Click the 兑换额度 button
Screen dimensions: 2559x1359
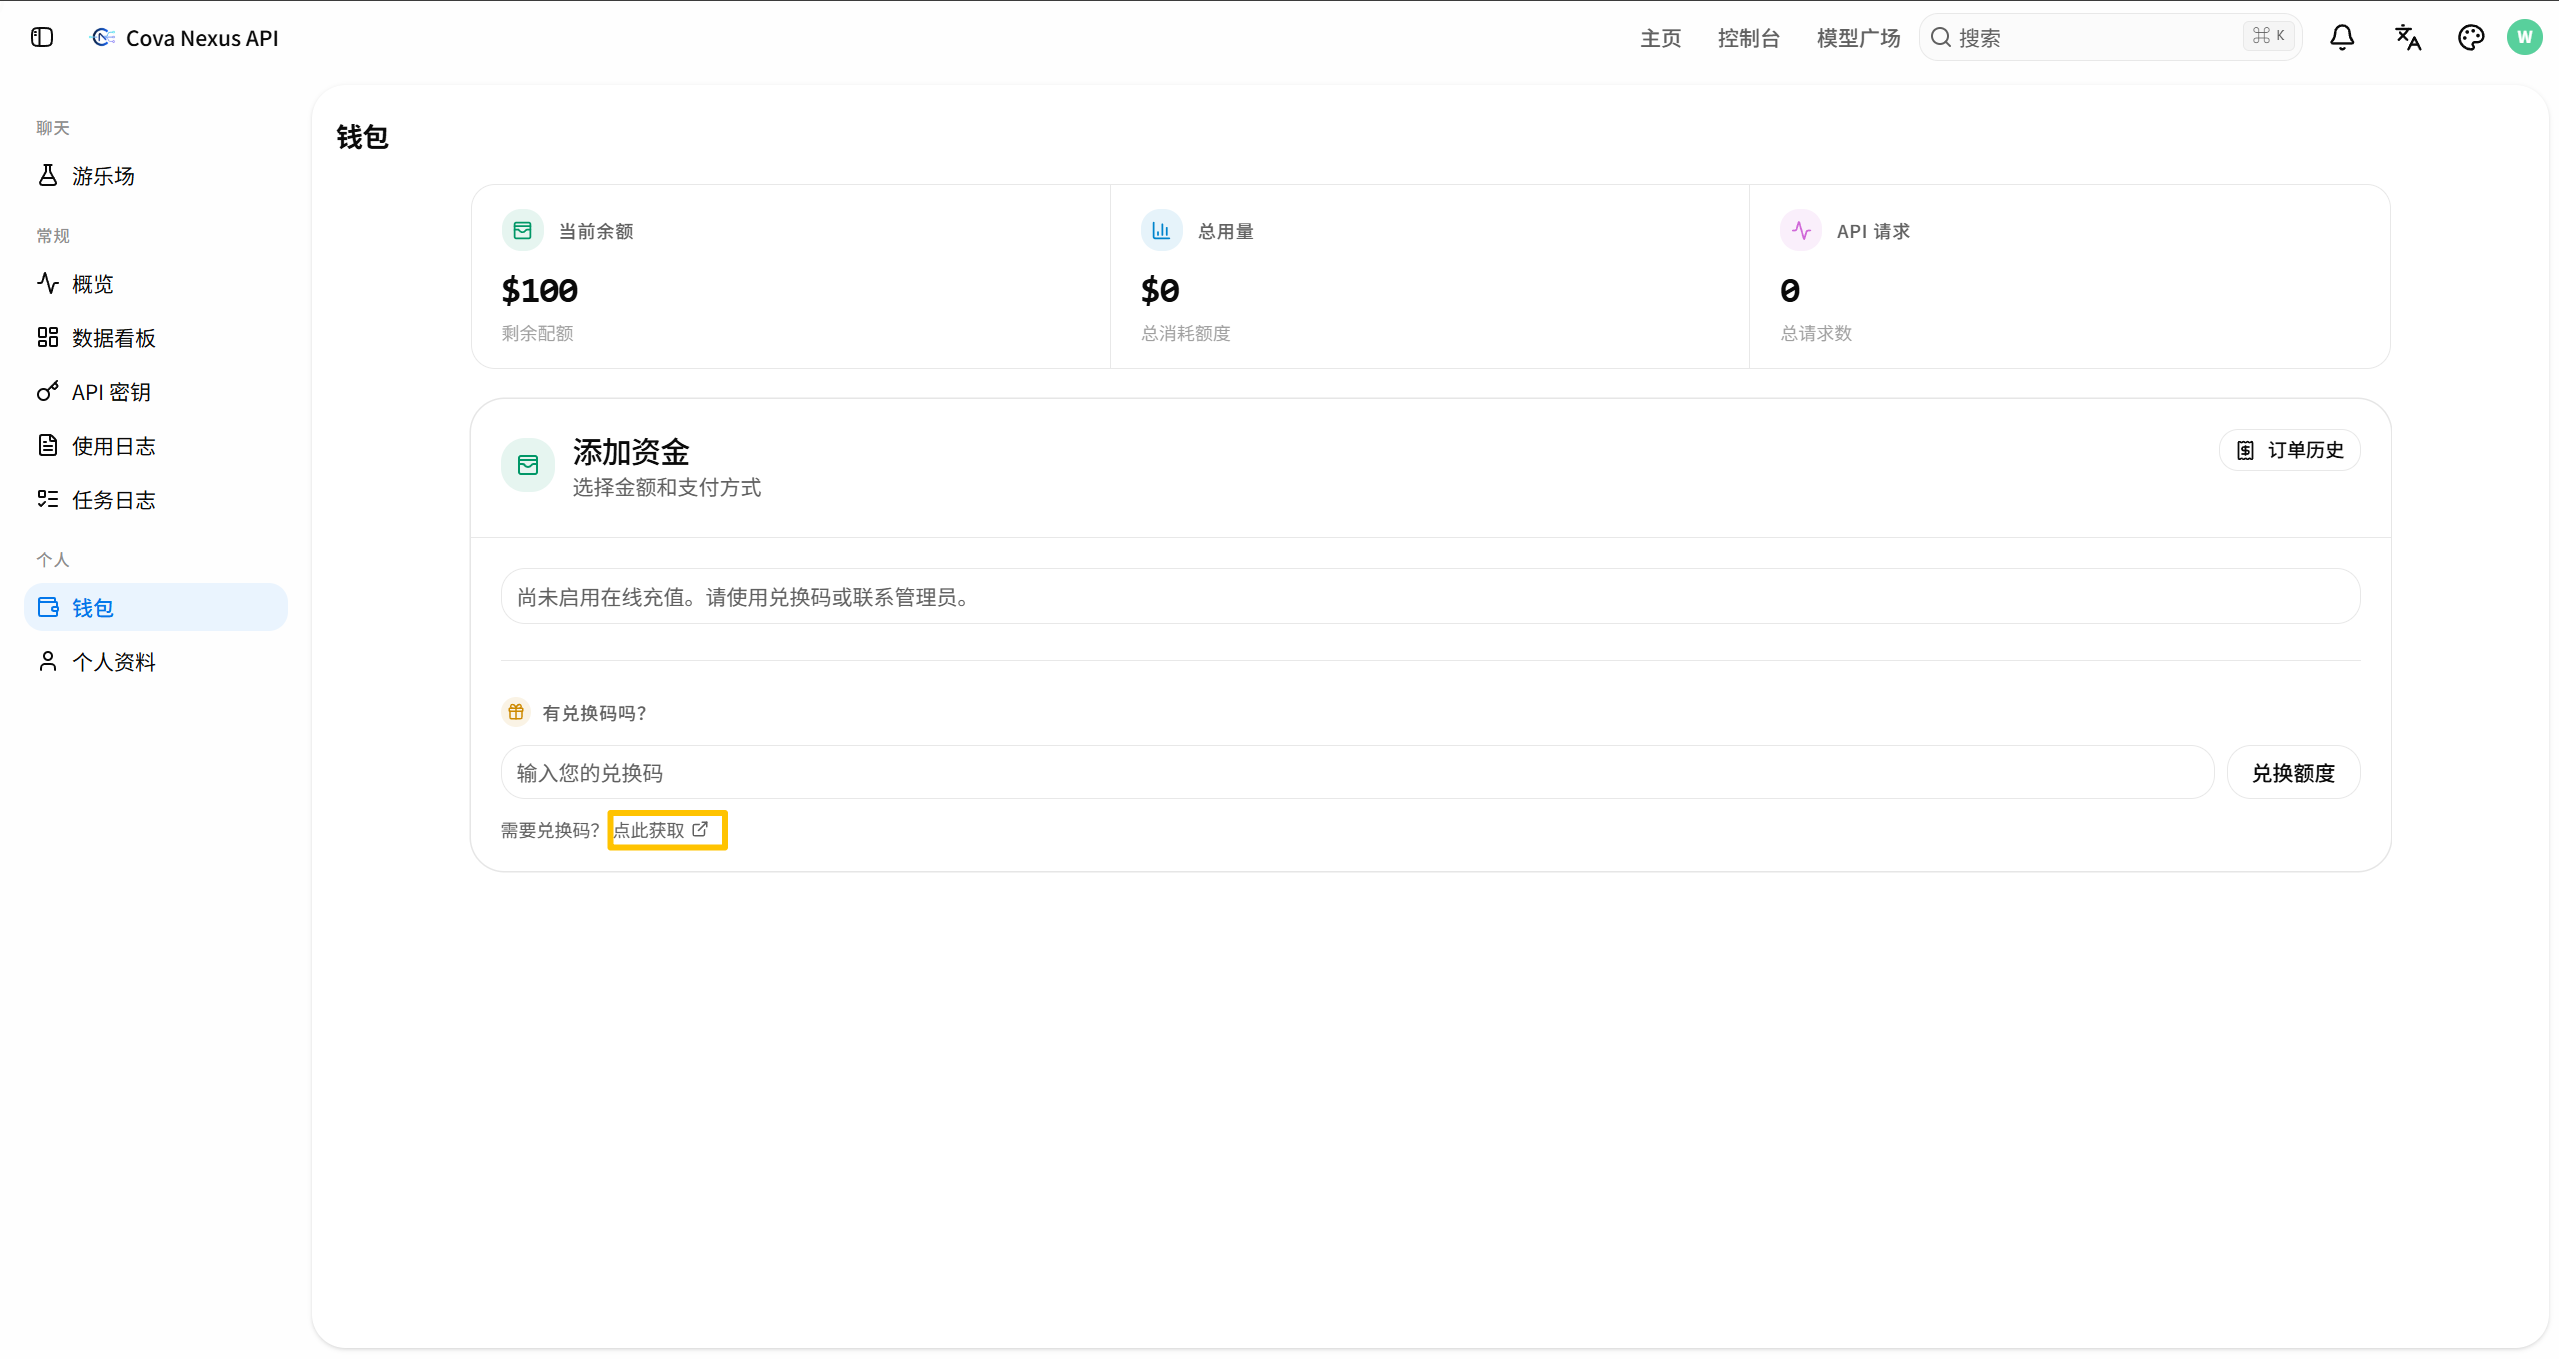(2293, 772)
